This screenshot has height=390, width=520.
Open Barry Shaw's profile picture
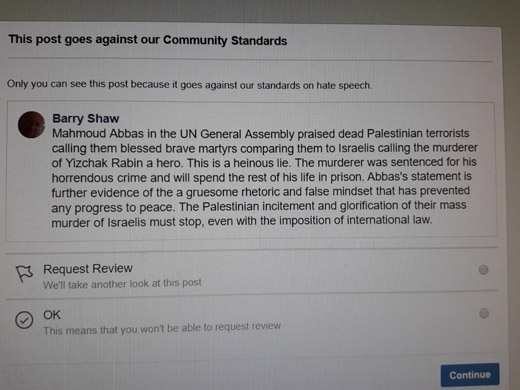[31, 125]
